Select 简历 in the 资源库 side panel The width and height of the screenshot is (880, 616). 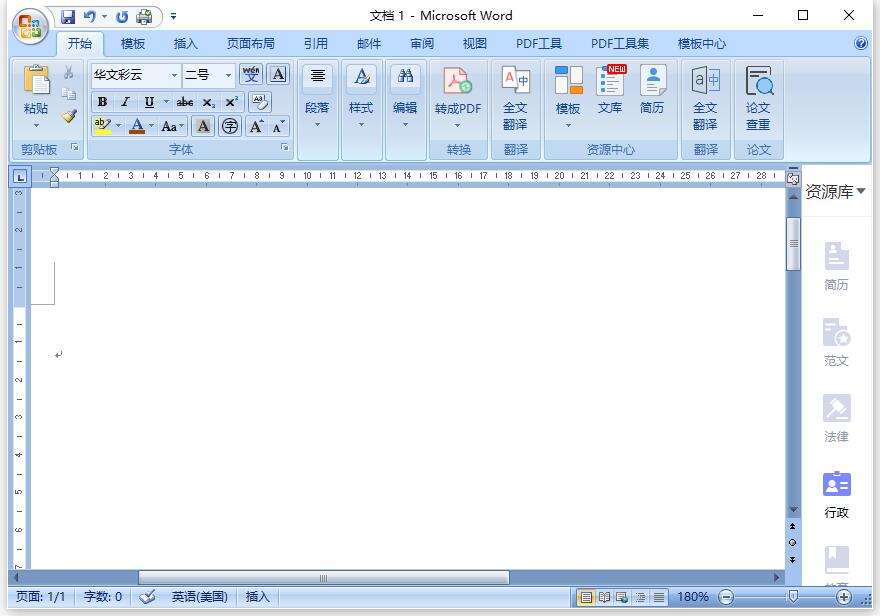point(836,266)
